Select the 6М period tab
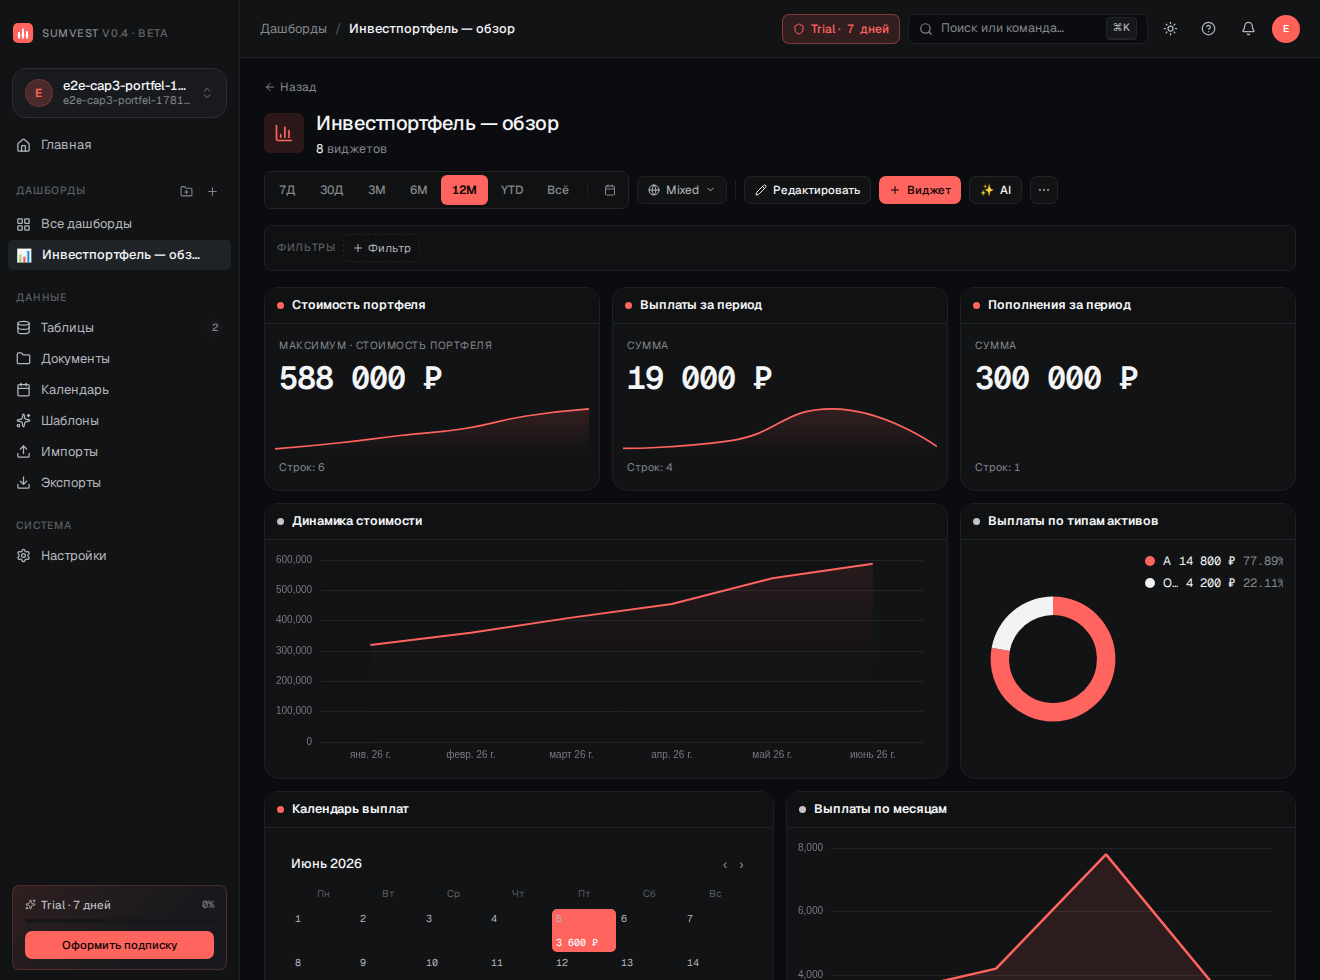 419,190
